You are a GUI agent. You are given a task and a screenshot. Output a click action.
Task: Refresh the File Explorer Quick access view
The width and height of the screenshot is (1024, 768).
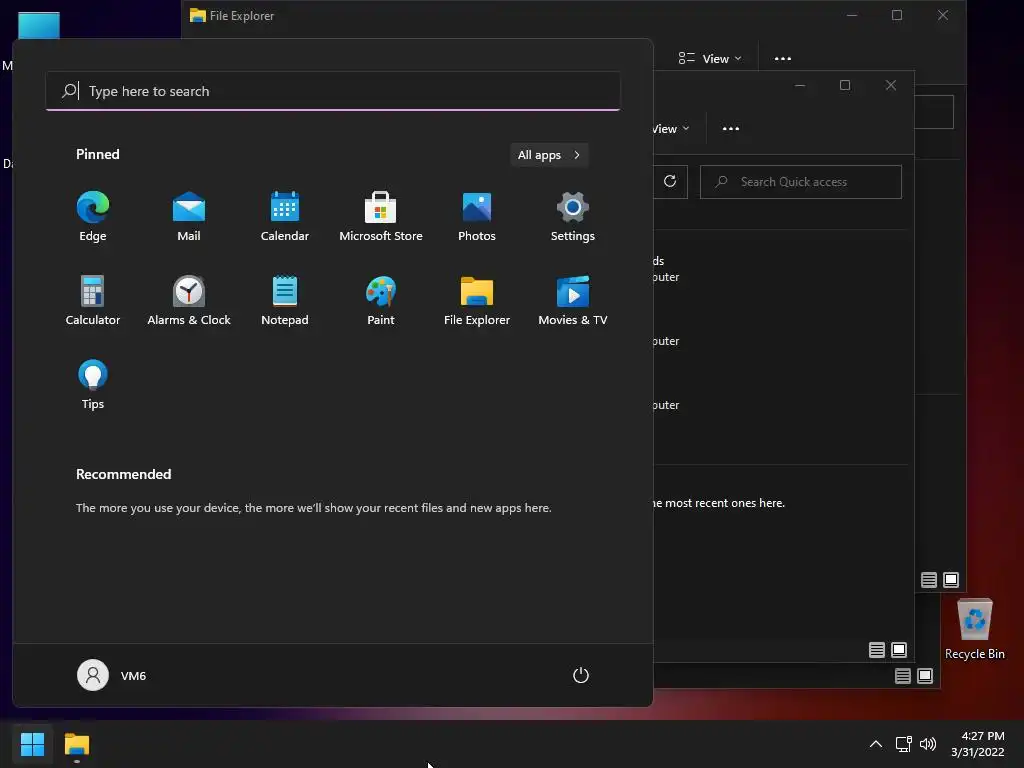(x=670, y=182)
